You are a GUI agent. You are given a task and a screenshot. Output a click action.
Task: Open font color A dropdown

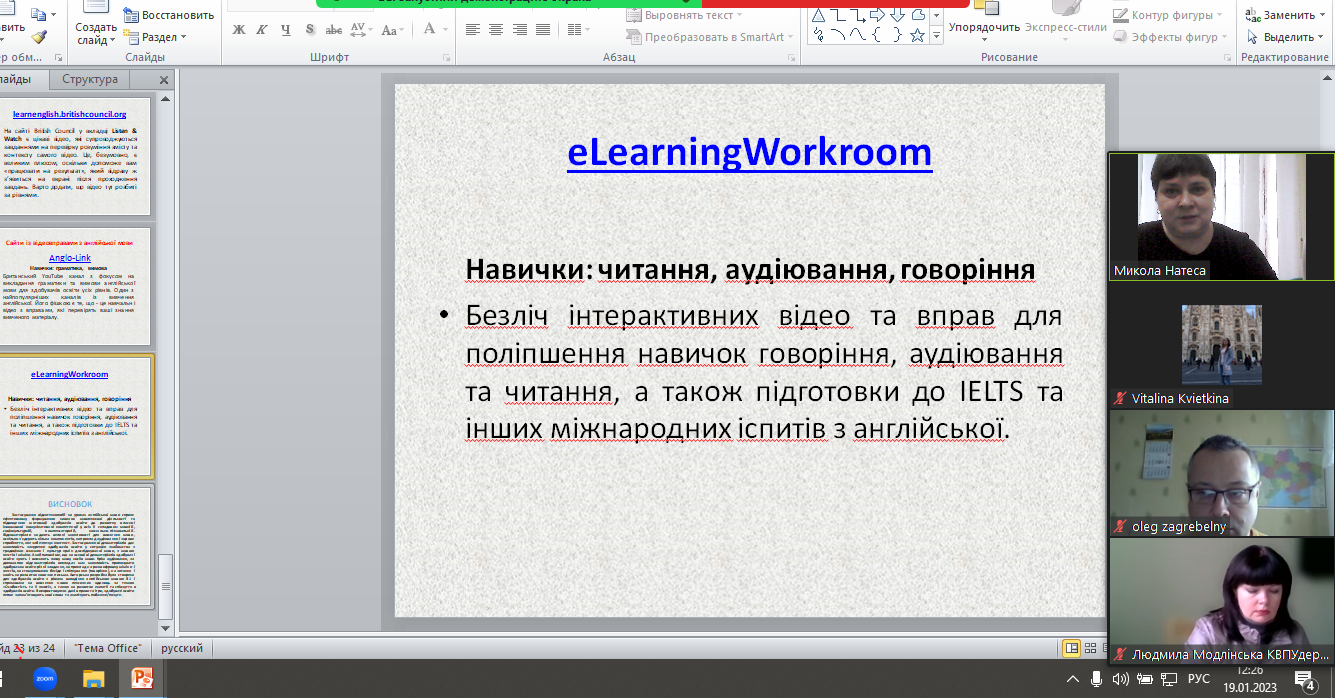click(435, 29)
